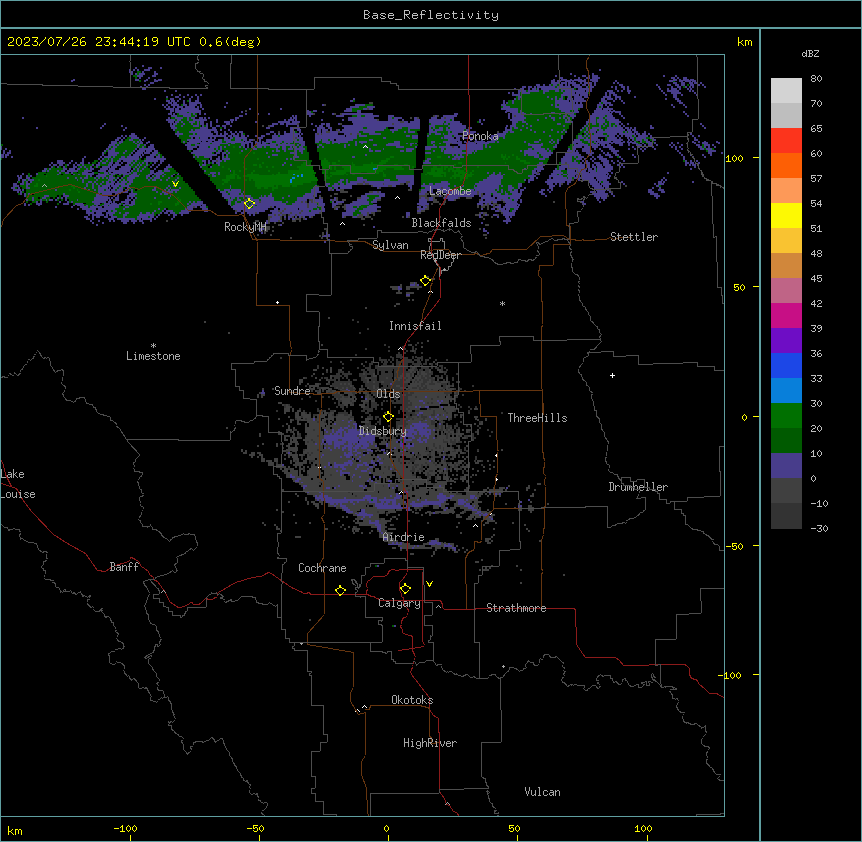862x842 pixels.
Task: Select the yellow diamond marker under Cochrane
Action: tap(340, 590)
